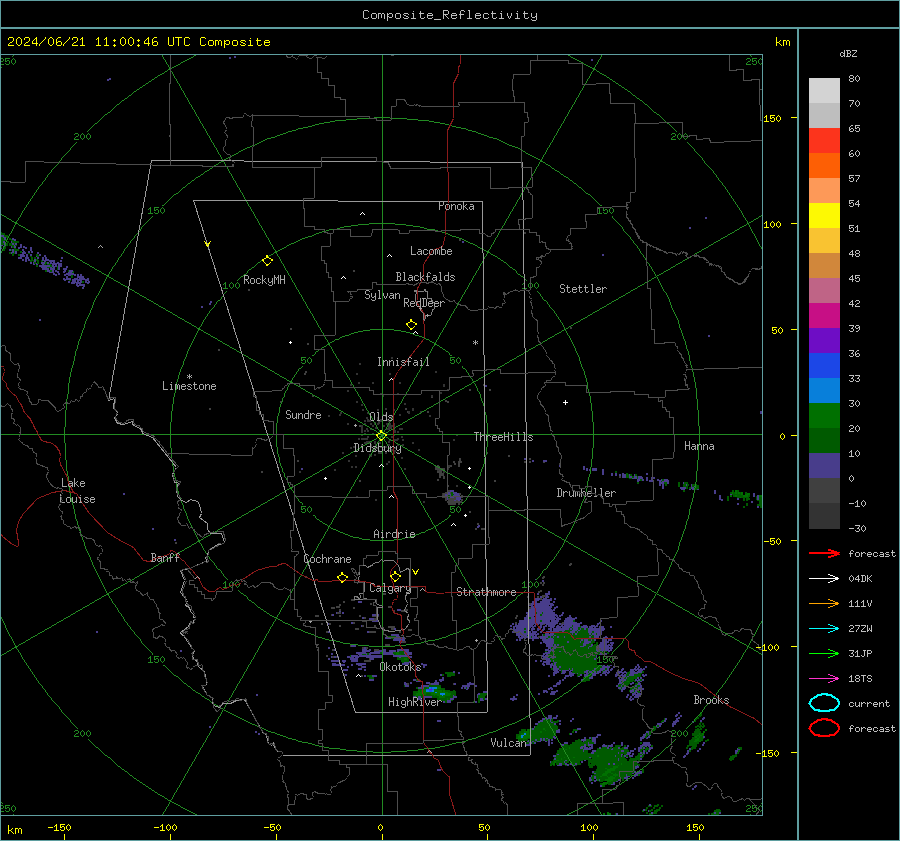The image size is (900, 841).
Task: Click the Drumheller label on map
Action: coord(586,493)
